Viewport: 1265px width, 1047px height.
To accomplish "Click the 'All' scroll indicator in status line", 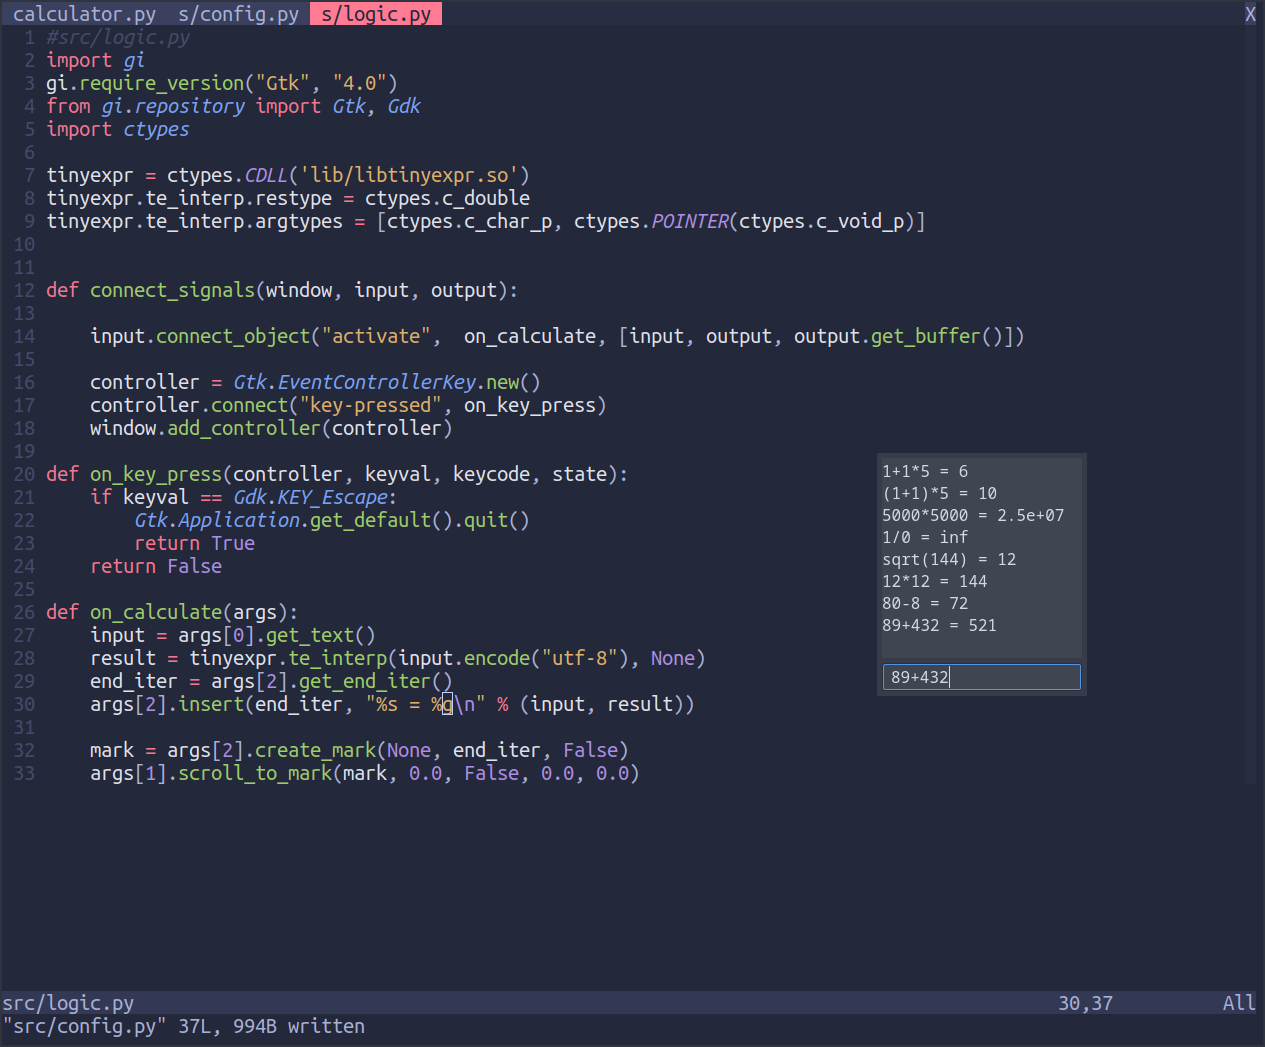I will [x=1239, y=1003].
